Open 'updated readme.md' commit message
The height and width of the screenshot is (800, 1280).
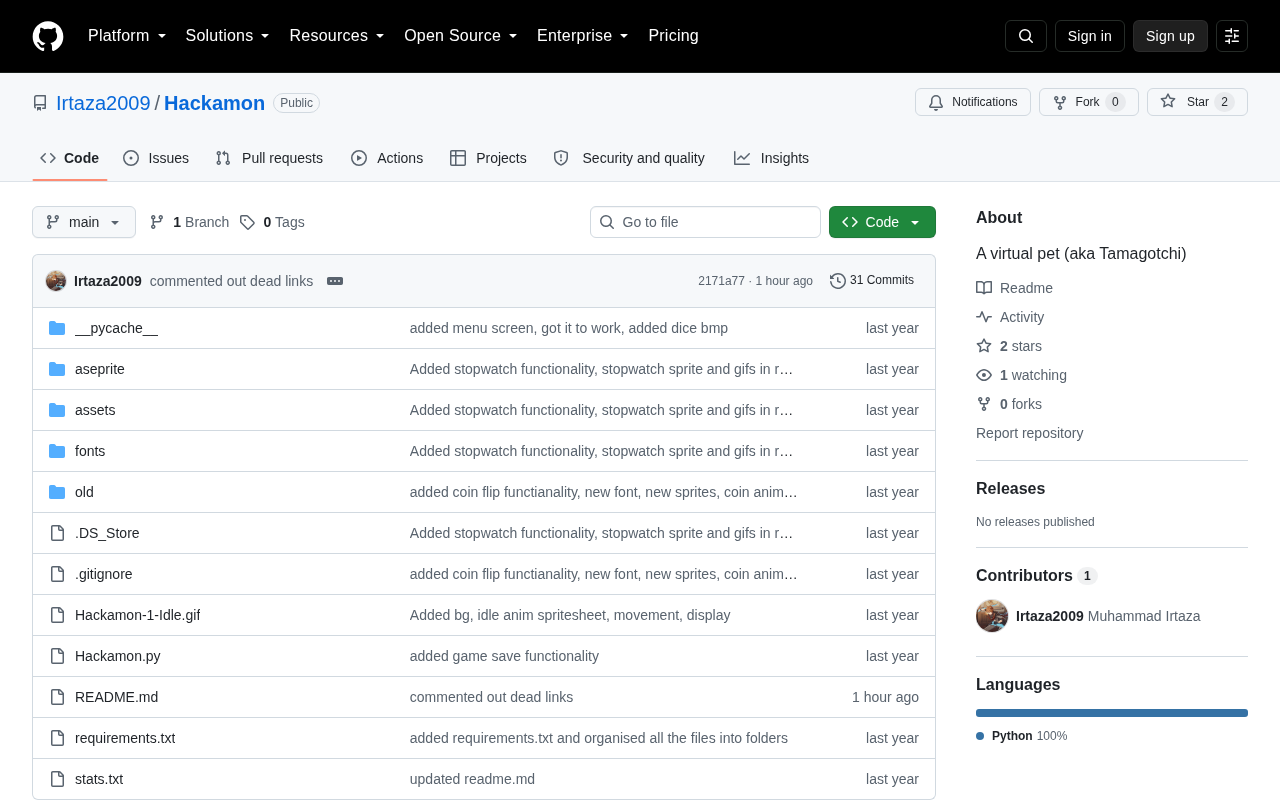tap(472, 779)
